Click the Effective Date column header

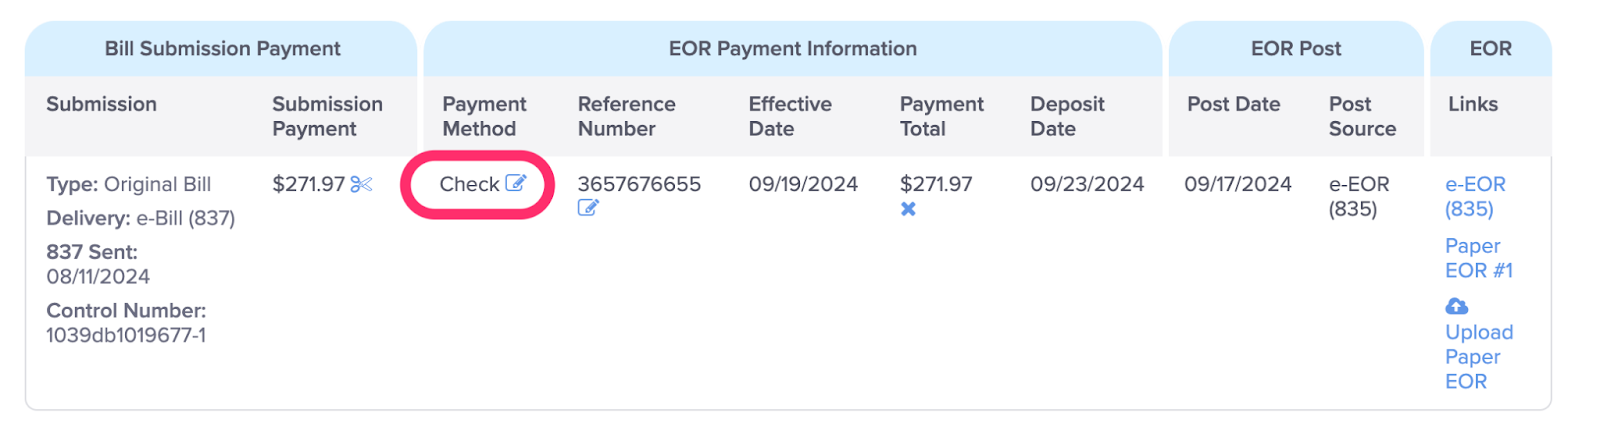pos(790,116)
